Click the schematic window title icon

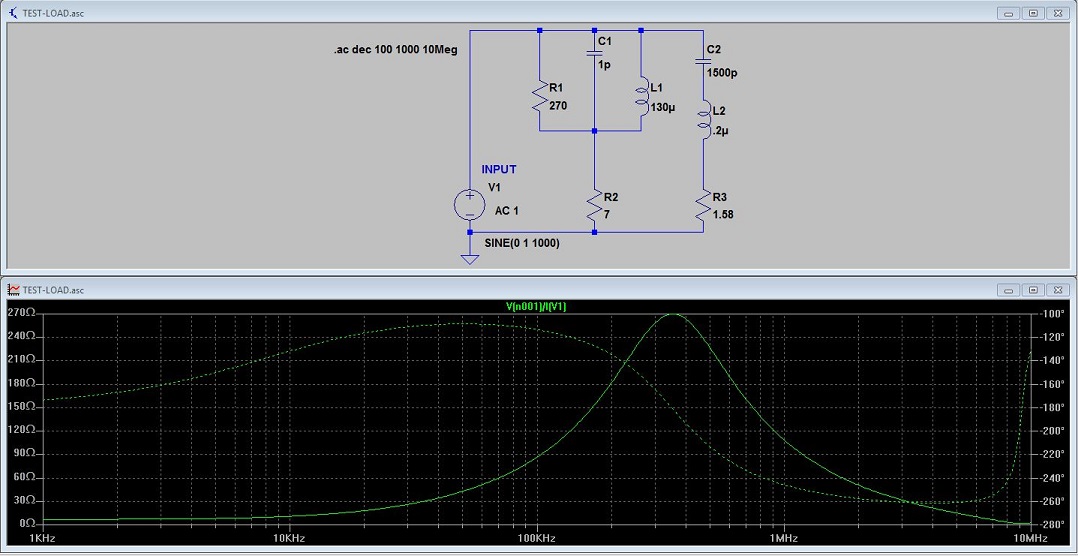[x=14, y=12]
